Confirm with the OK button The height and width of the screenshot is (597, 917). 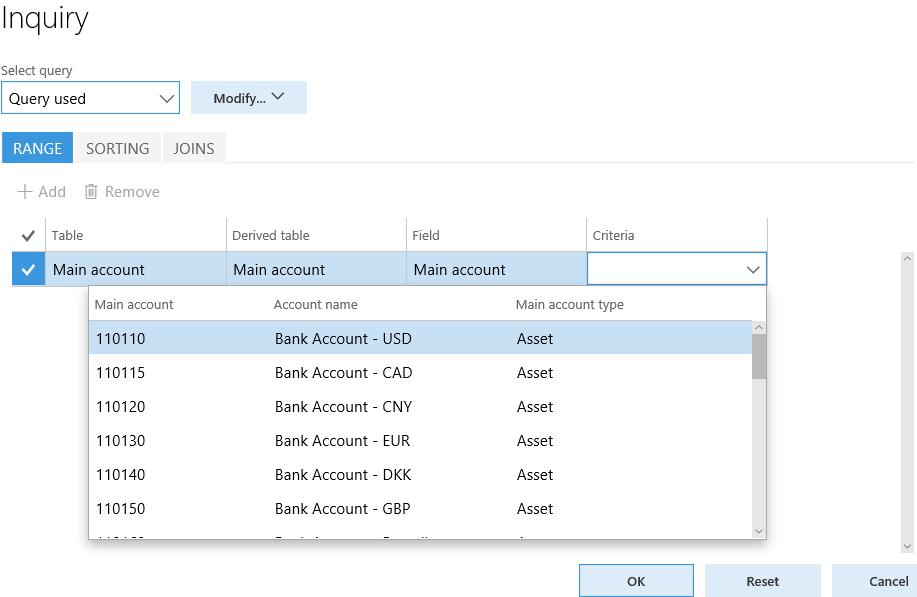[636, 581]
